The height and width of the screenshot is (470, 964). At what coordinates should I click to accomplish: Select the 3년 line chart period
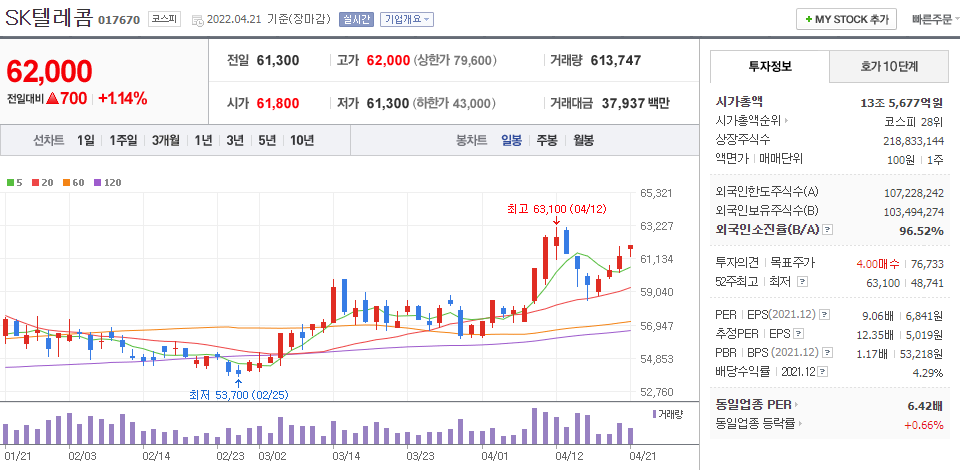pyautogui.click(x=235, y=140)
